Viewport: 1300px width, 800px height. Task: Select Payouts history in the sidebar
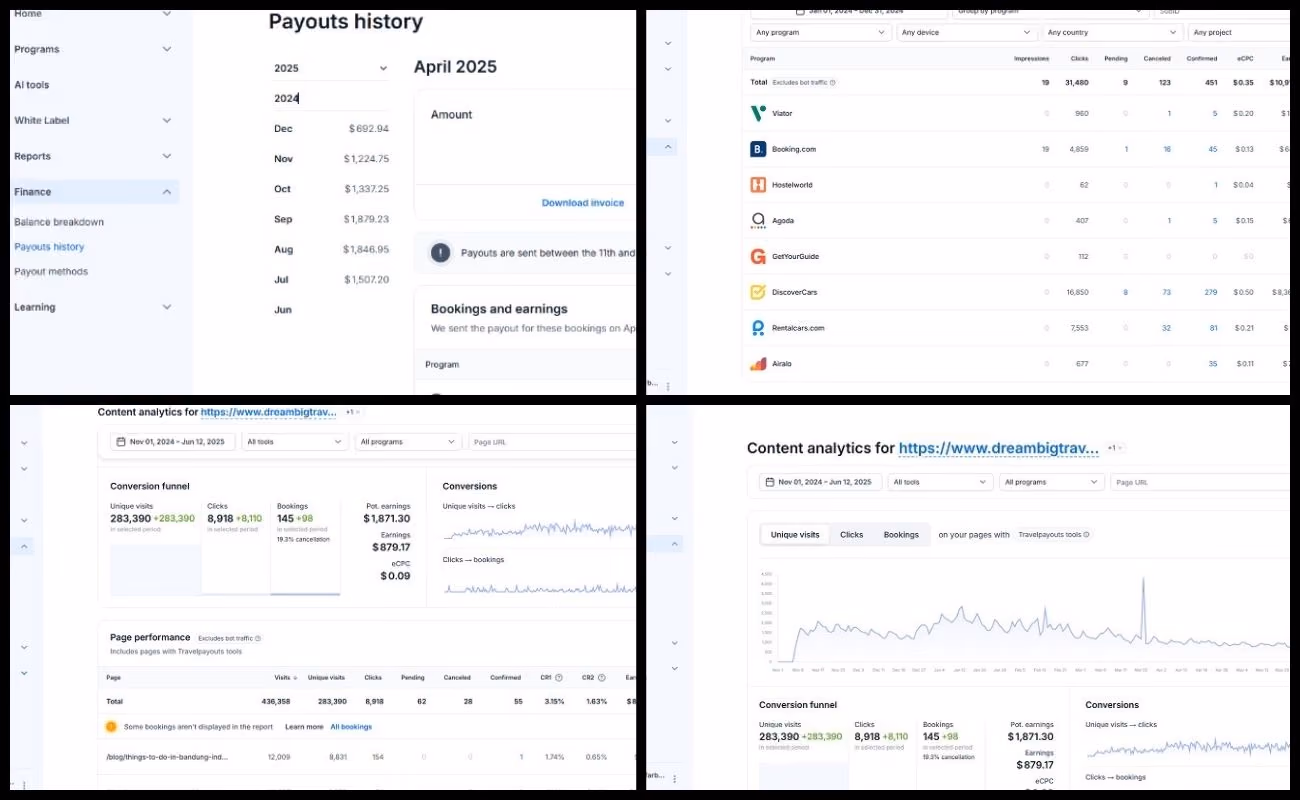[49, 247]
